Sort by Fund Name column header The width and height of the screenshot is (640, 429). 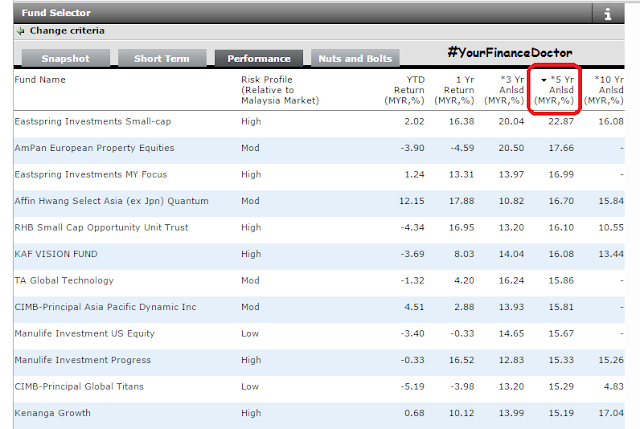pyautogui.click(x=40, y=80)
